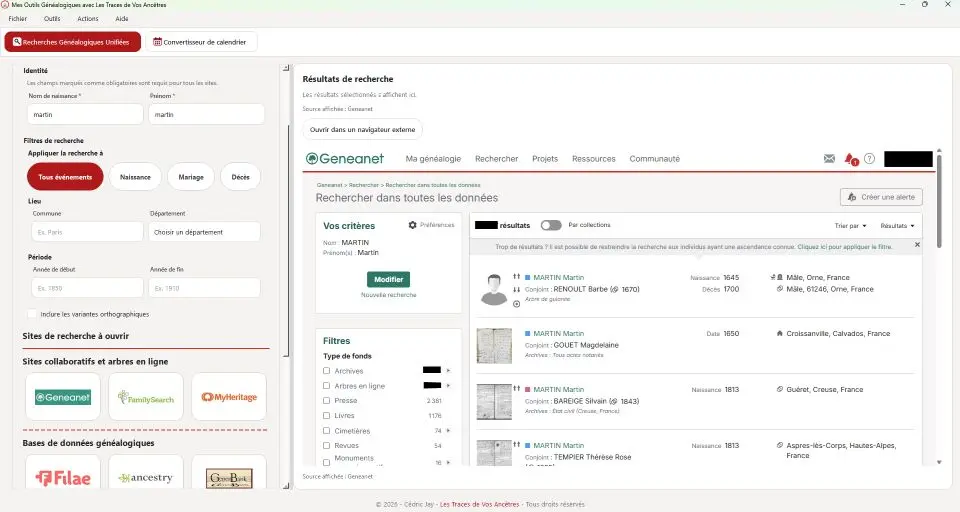Open the Trier par dropdown
Image resolution: width=960 pixels, height=512 pixels.
tap(850, 226)
